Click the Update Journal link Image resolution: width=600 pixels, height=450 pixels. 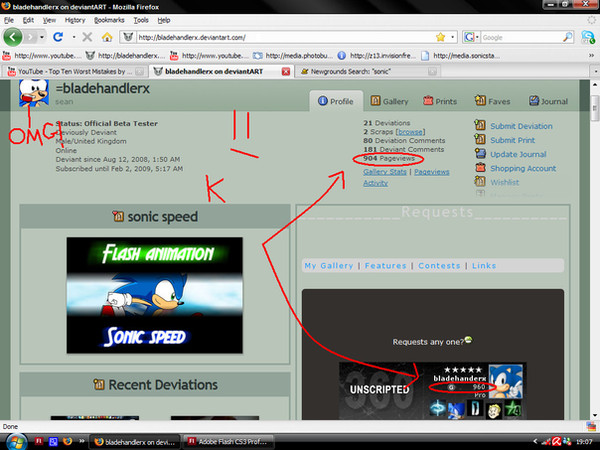click(518, 155)
